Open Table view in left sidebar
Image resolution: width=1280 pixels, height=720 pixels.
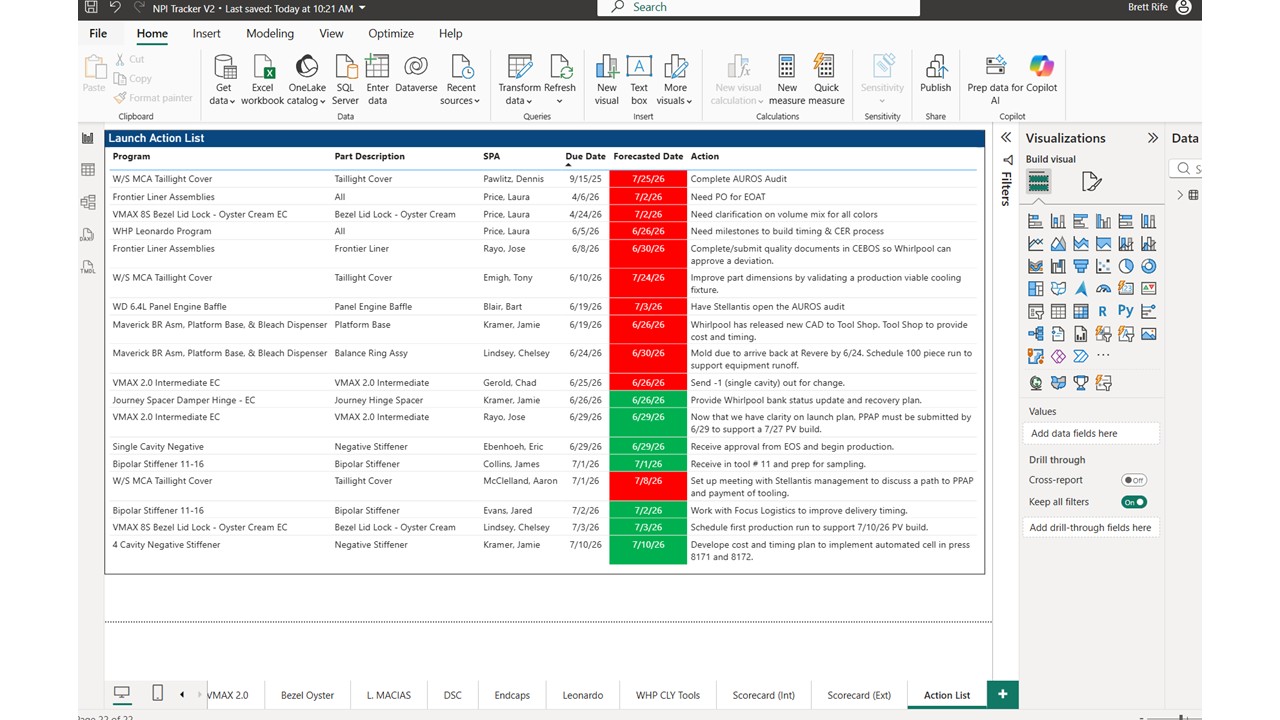pos(88,170)
